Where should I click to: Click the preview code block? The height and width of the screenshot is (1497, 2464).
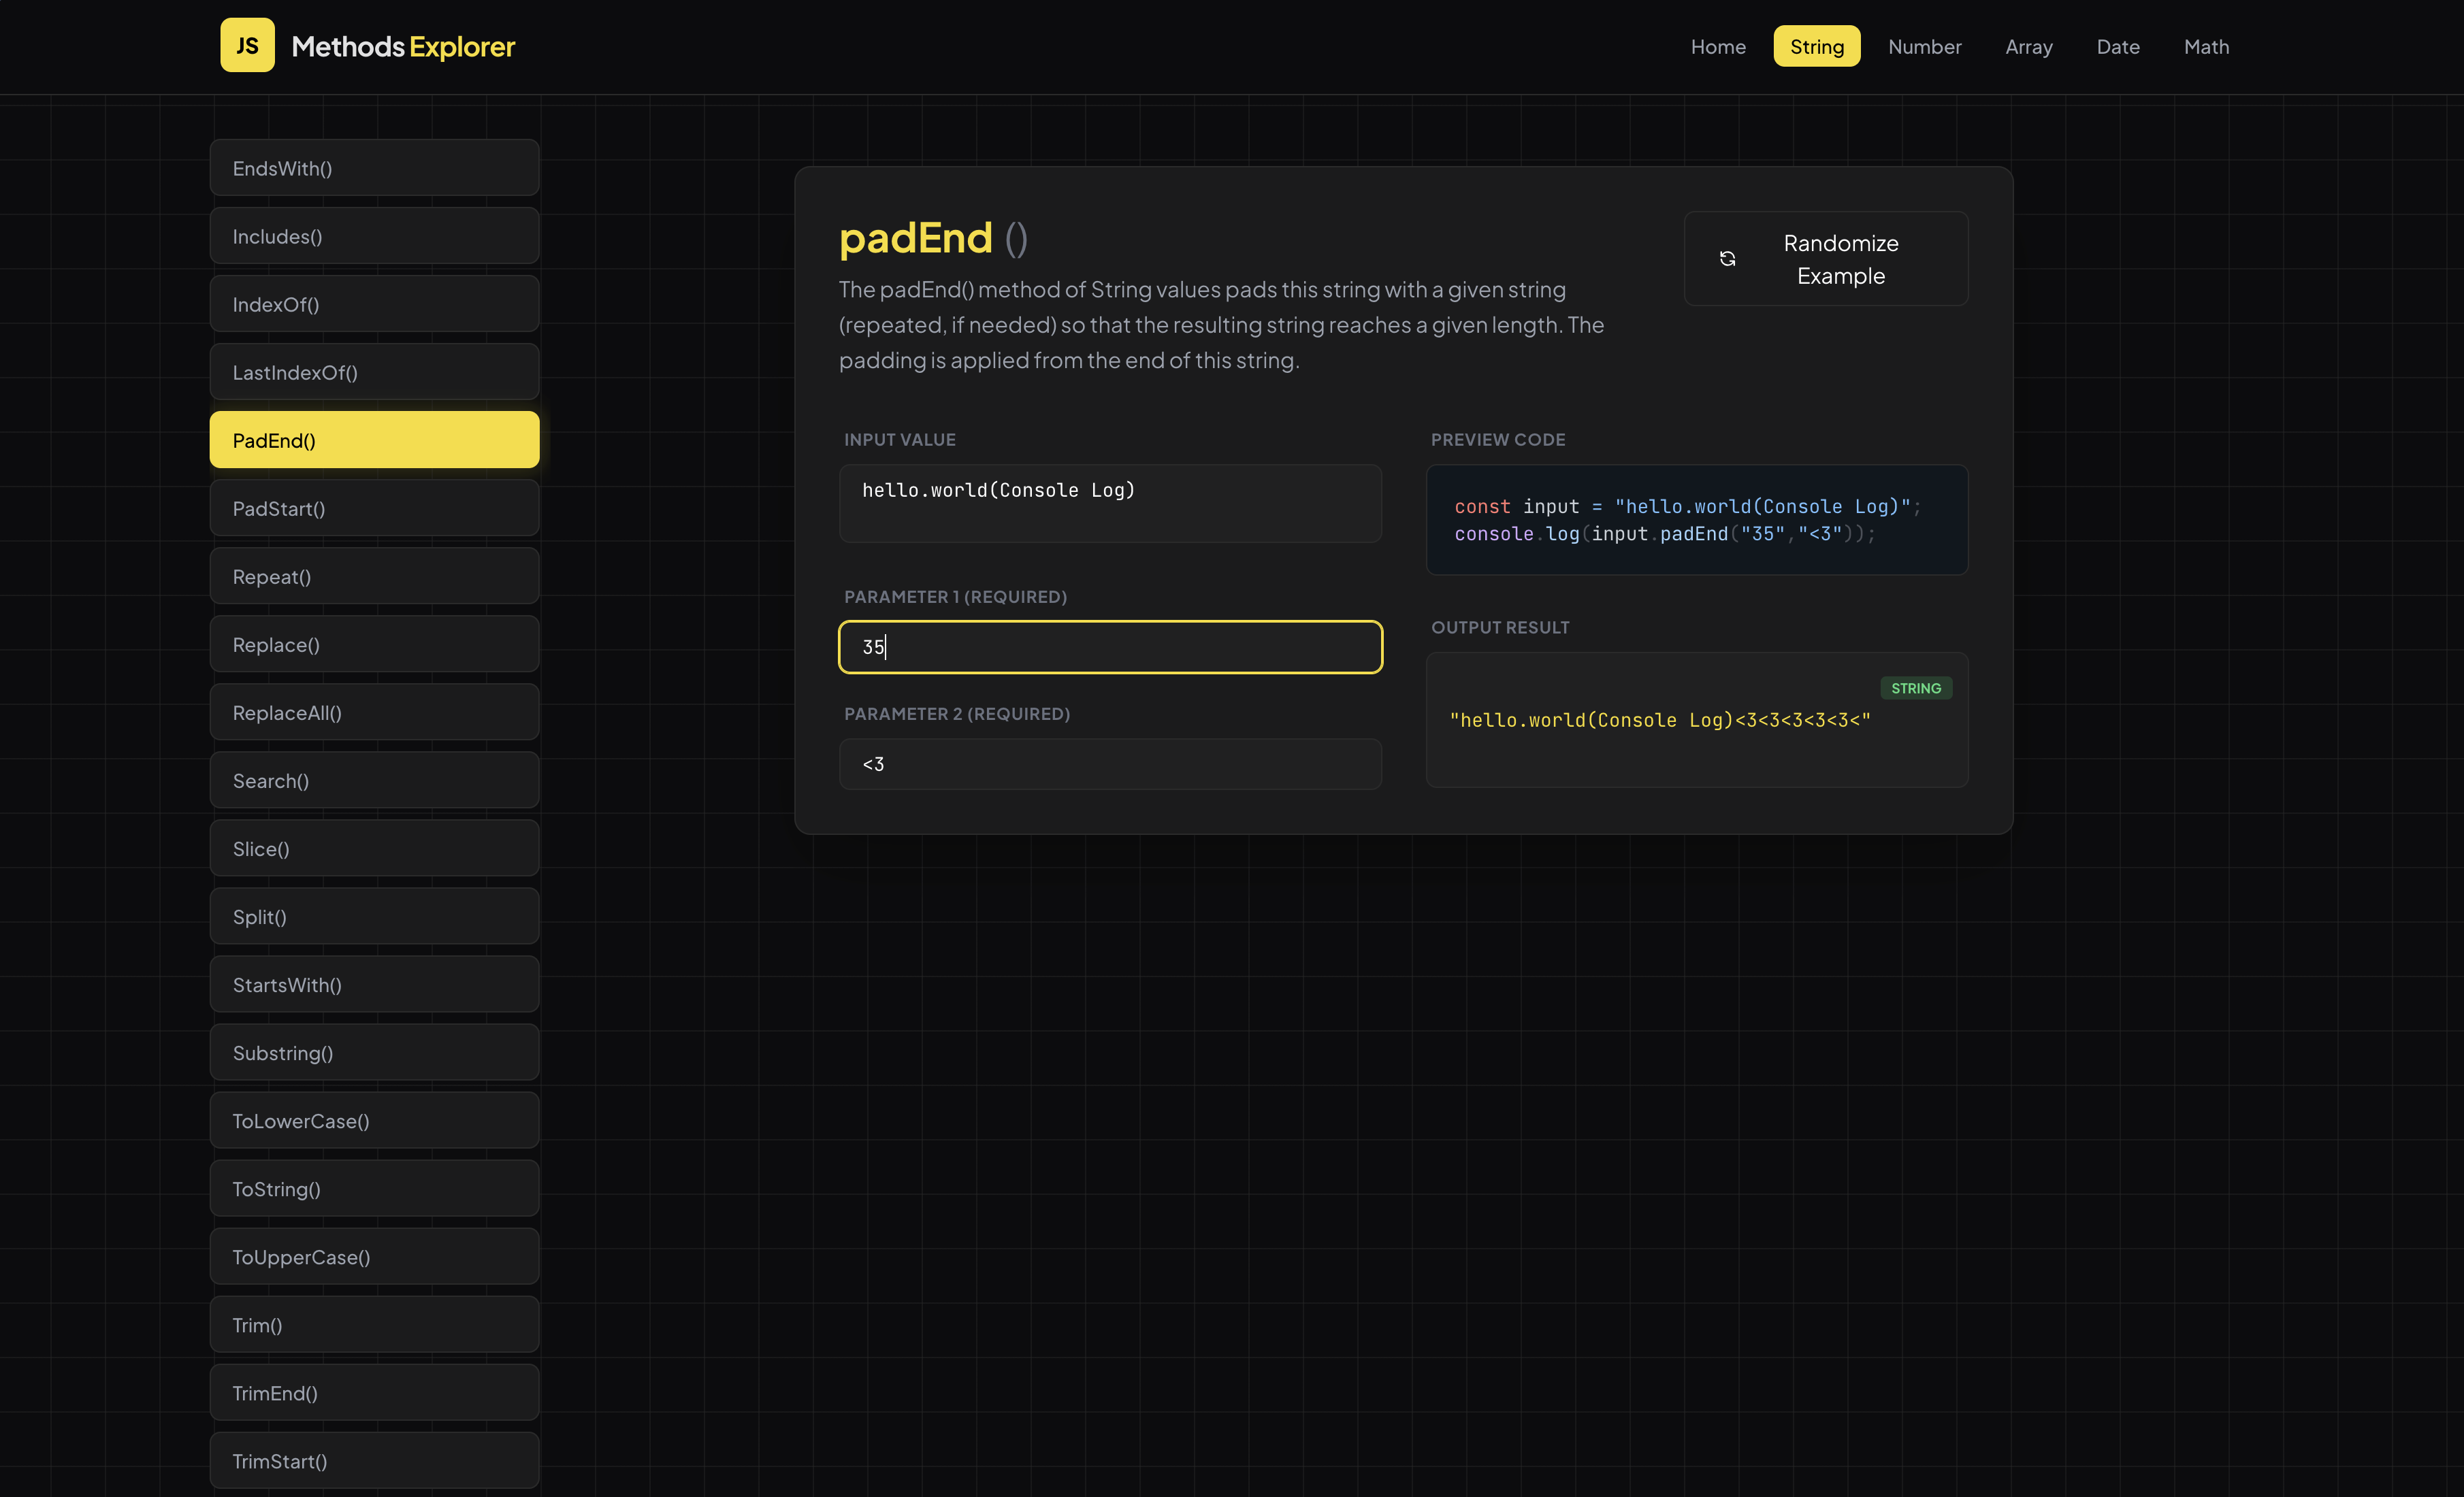[x=1697, y=520]
